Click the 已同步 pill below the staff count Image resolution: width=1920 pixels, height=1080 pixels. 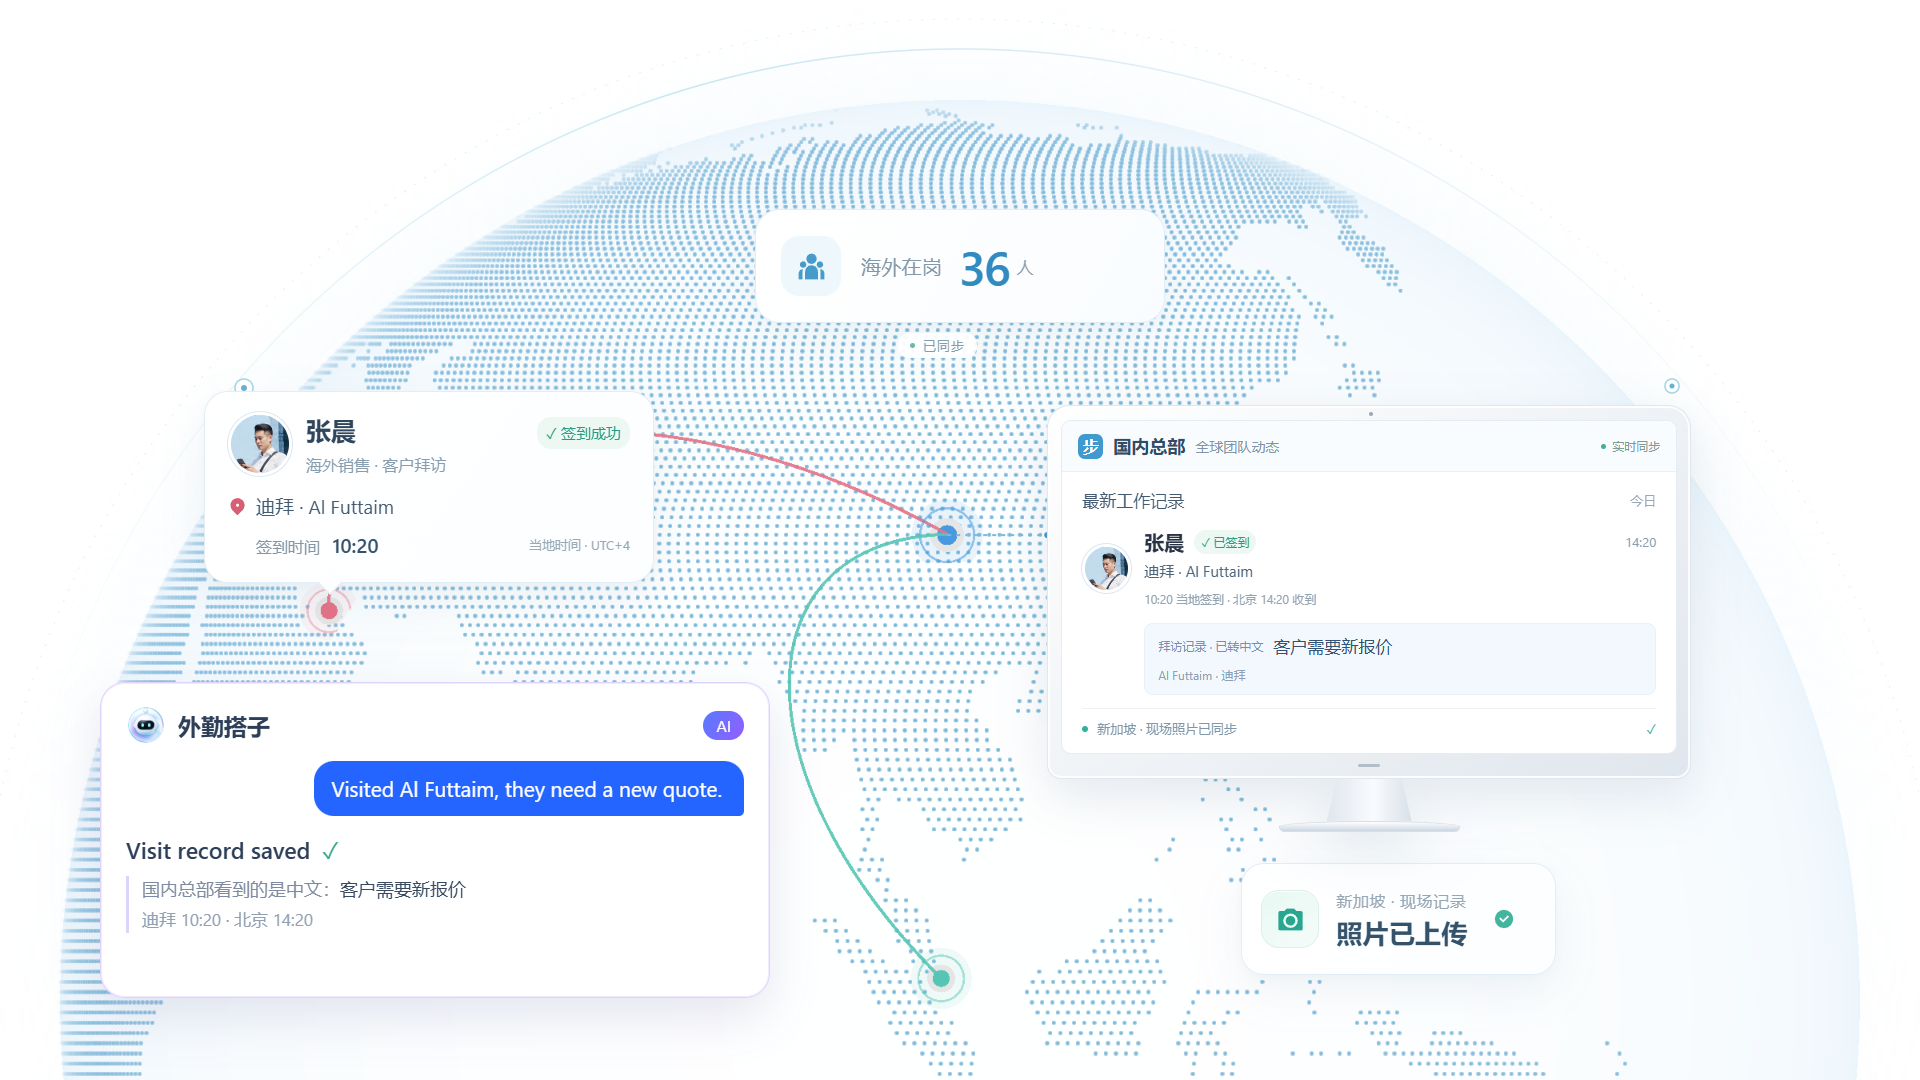click(937, 346)
